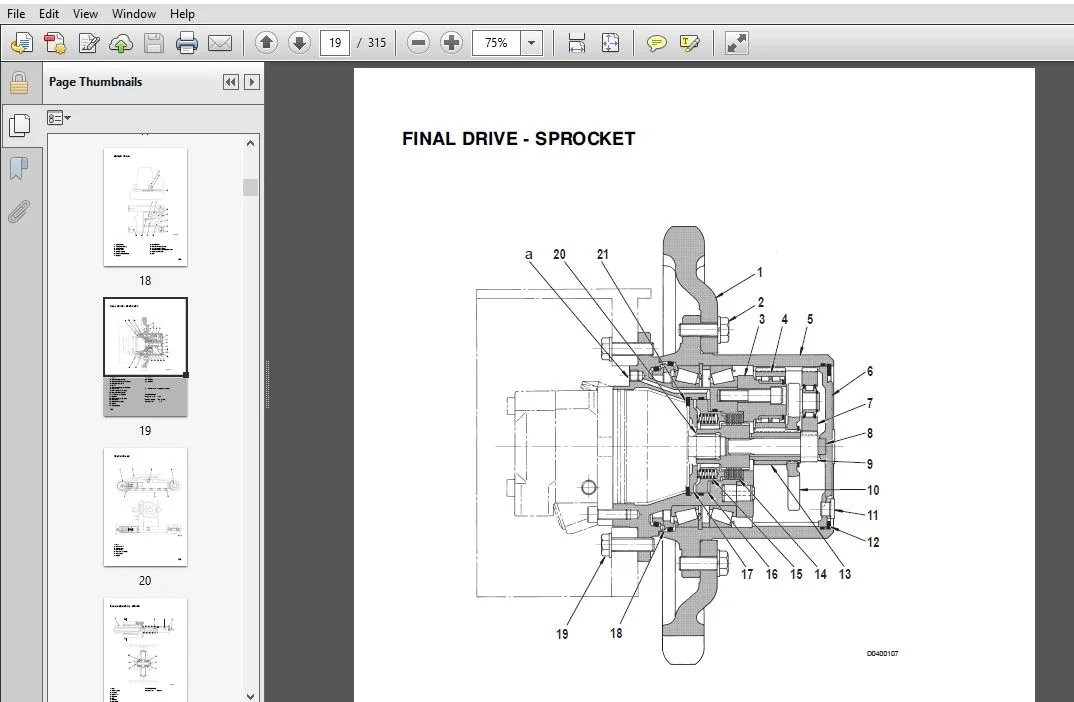This screenshot has width=1074, height=702.
Task: Click the 'FINAL DRIVE - SPROCKET' heading
Action: tap(519, 138)
